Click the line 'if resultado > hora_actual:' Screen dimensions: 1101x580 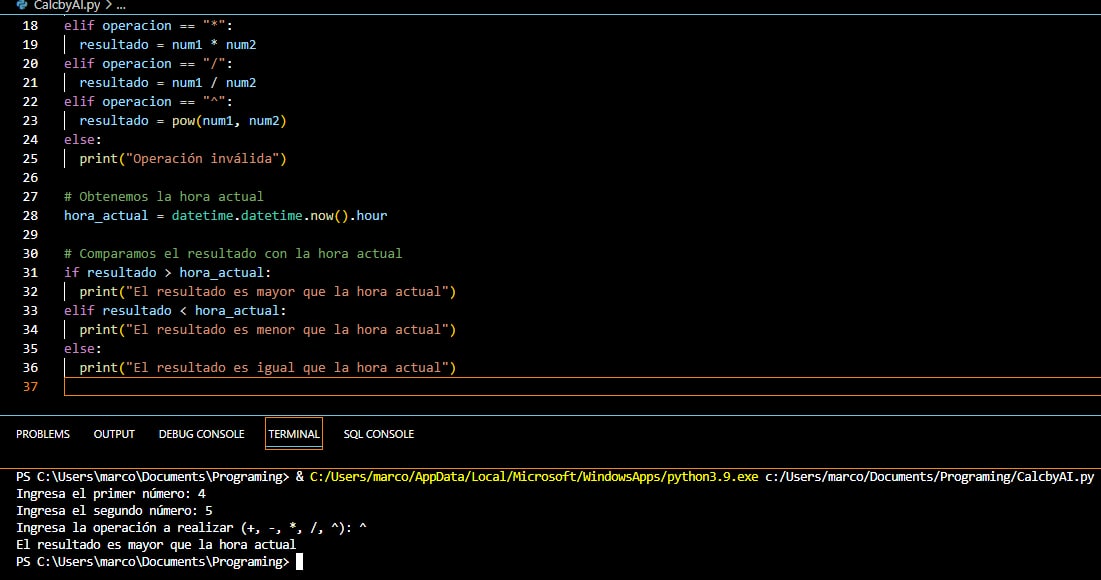coord(167,272)
